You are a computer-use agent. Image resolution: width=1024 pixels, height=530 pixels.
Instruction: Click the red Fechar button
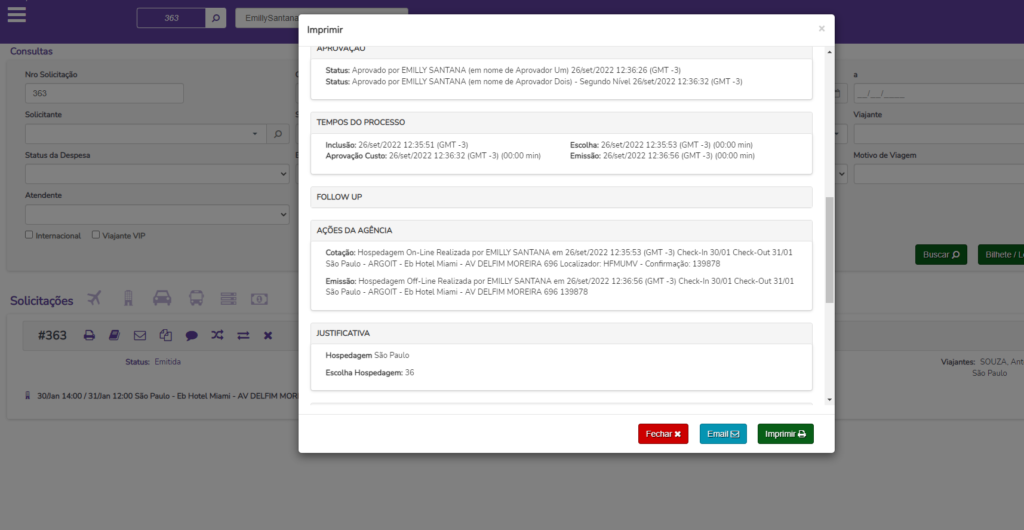[x=663, y=434]
